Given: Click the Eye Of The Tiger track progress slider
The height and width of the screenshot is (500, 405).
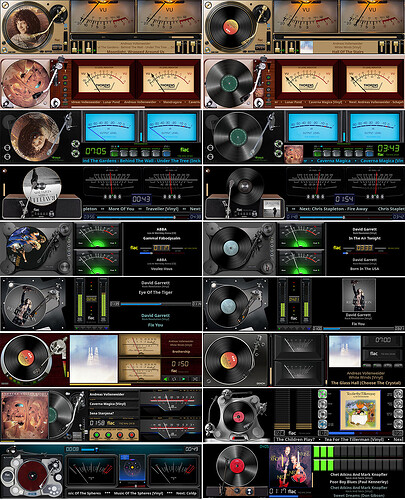Looking at the screenshot, I should click(x=156, y=304).
